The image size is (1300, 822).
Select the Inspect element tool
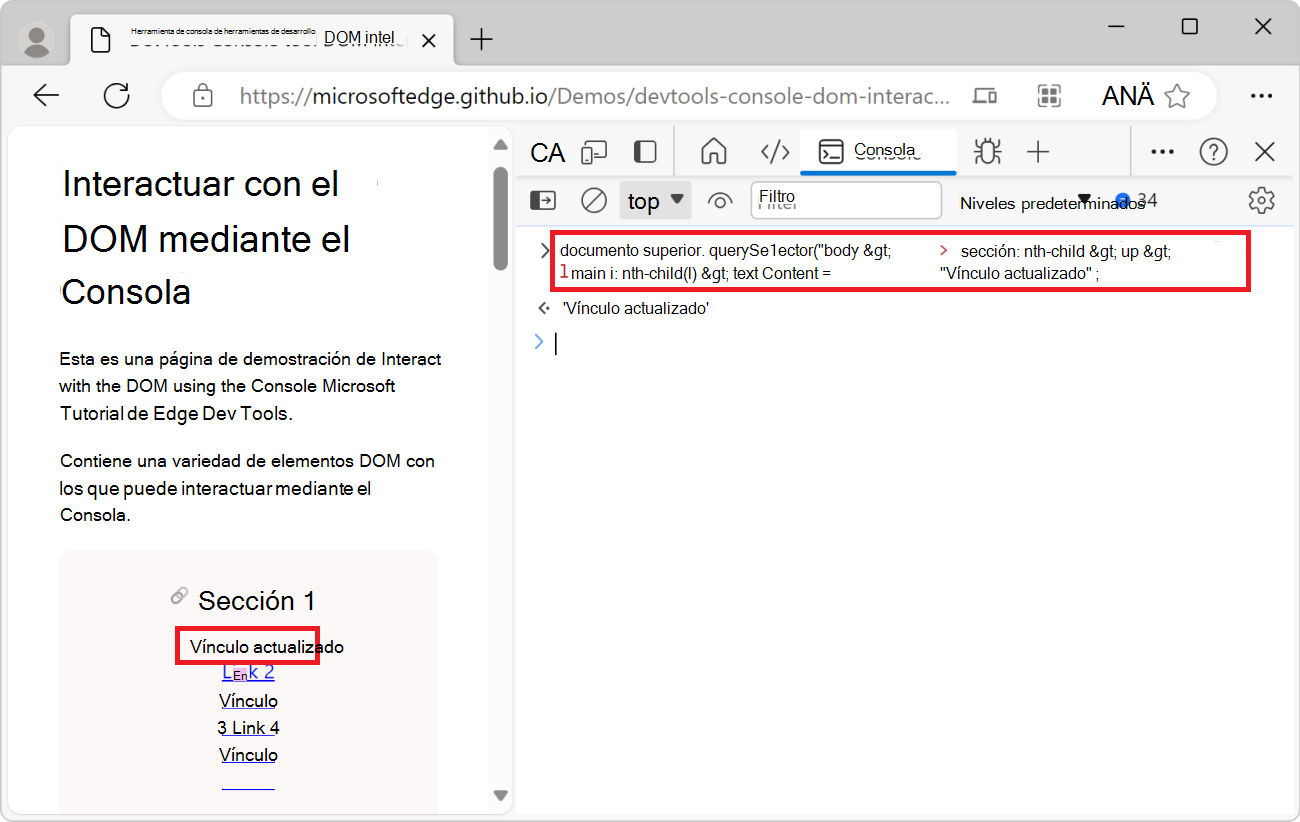click(547, 152)
